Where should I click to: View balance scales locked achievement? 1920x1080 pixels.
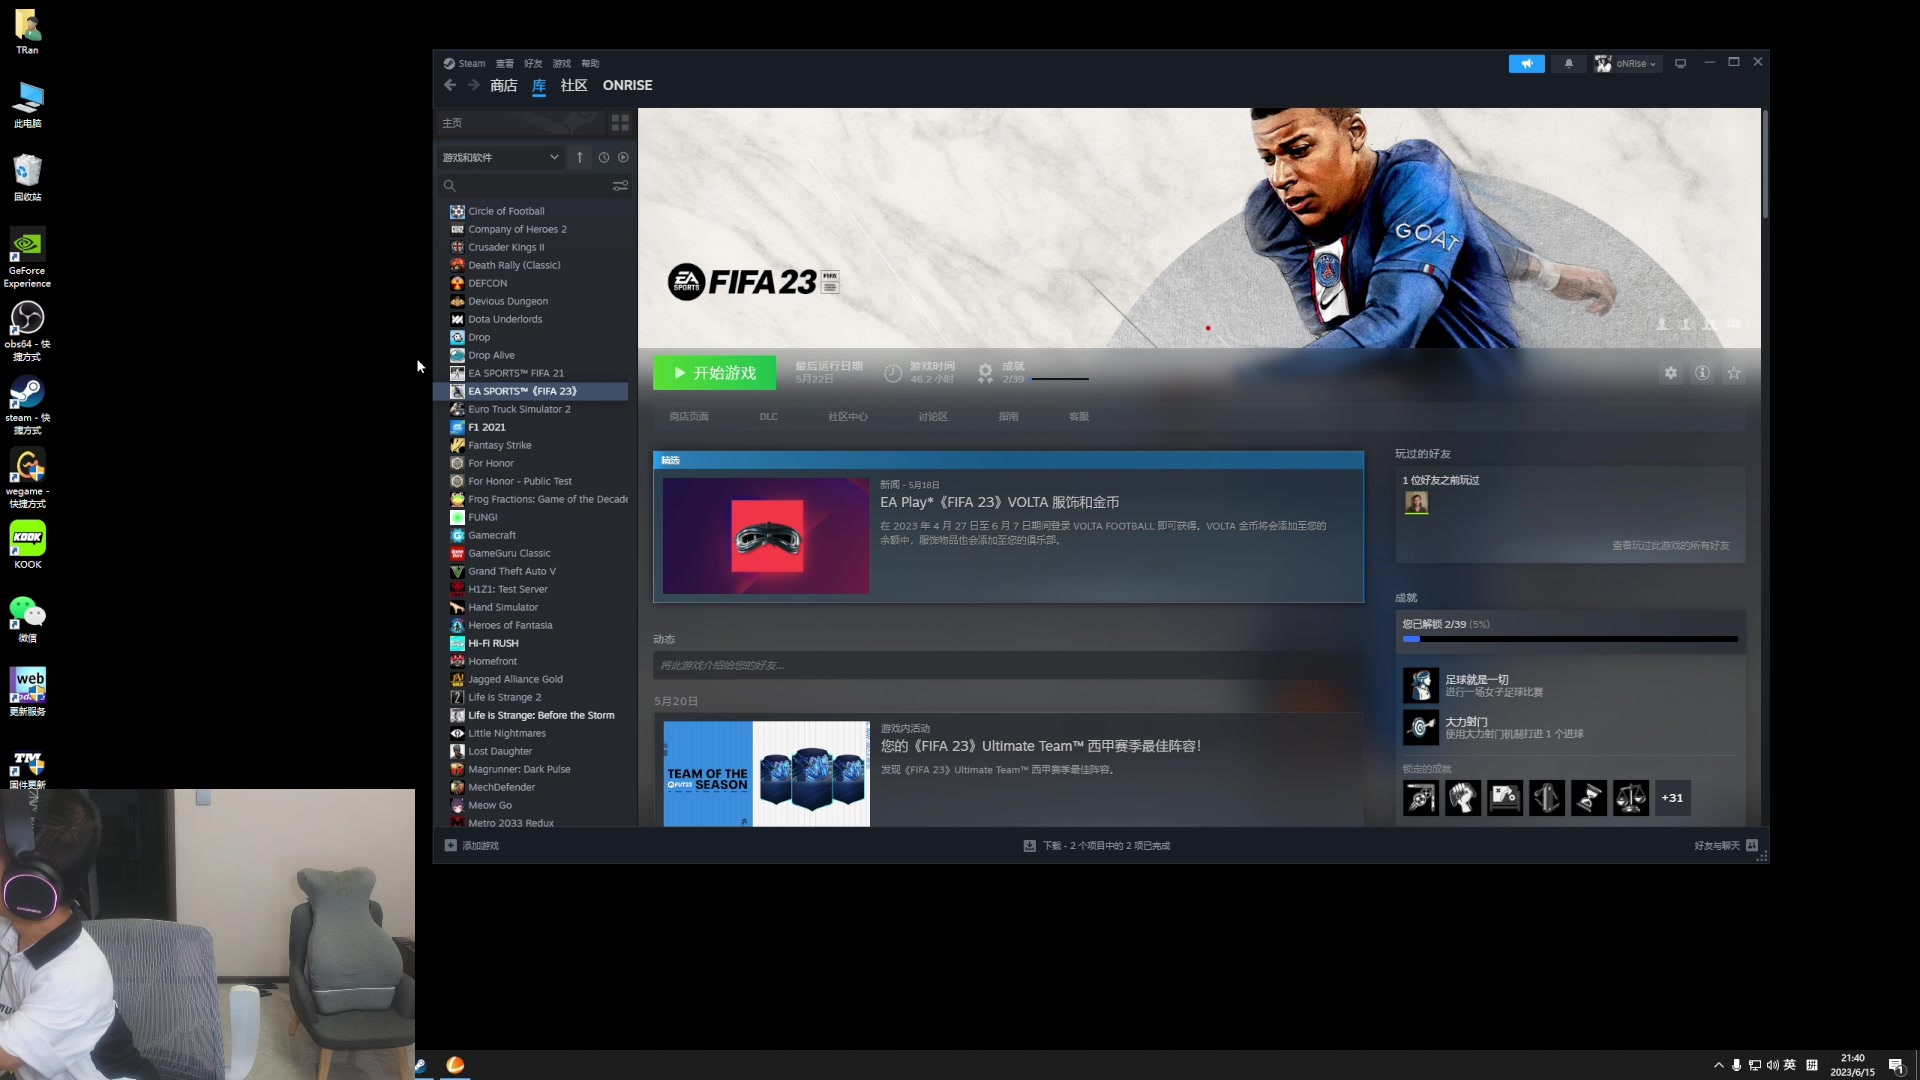(x=1631, y=798)
